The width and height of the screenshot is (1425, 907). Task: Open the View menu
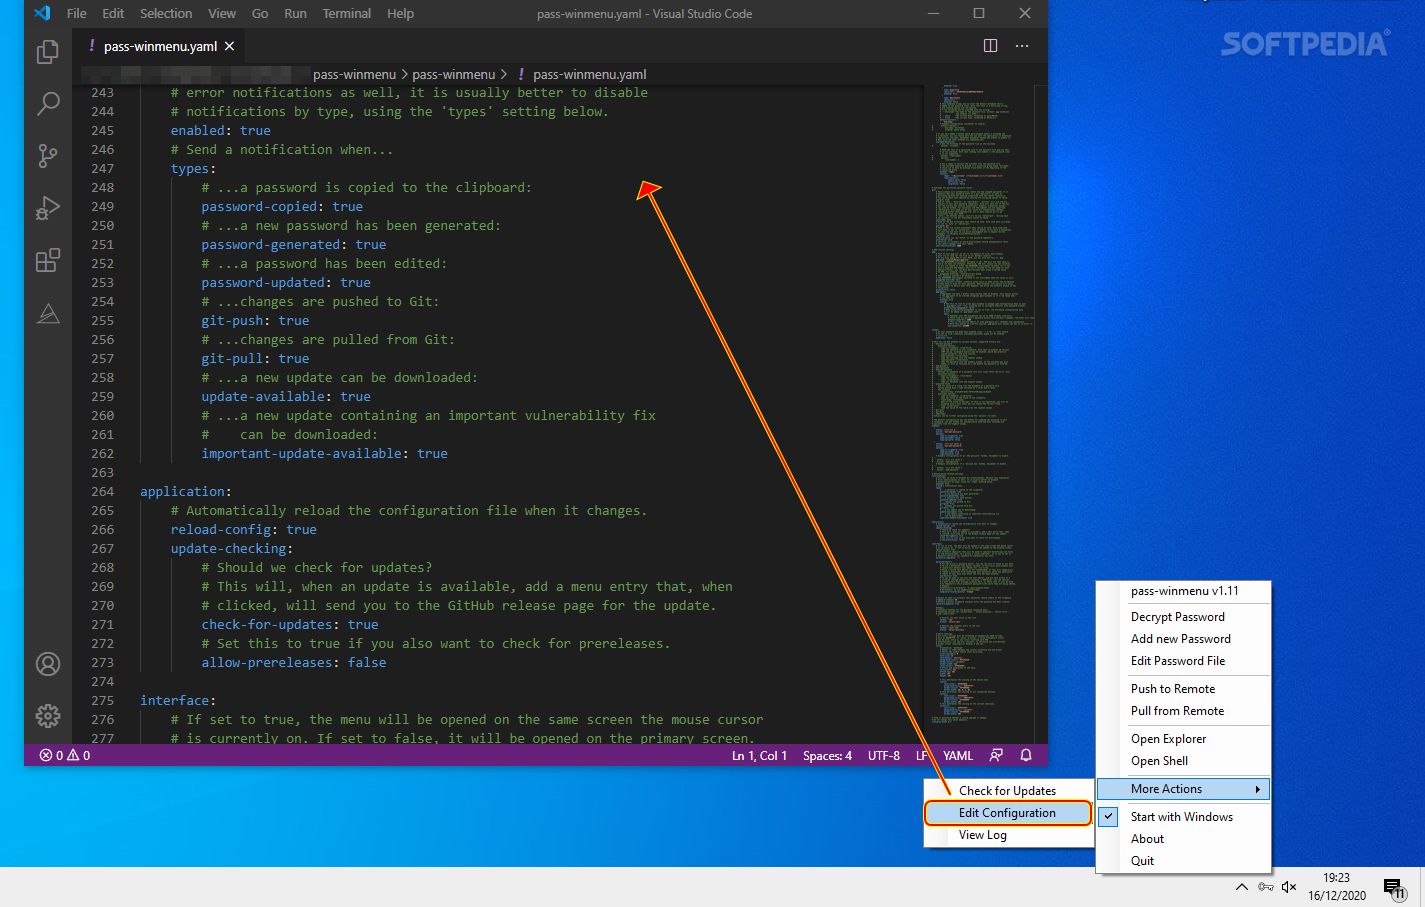[x=222, y=13]
